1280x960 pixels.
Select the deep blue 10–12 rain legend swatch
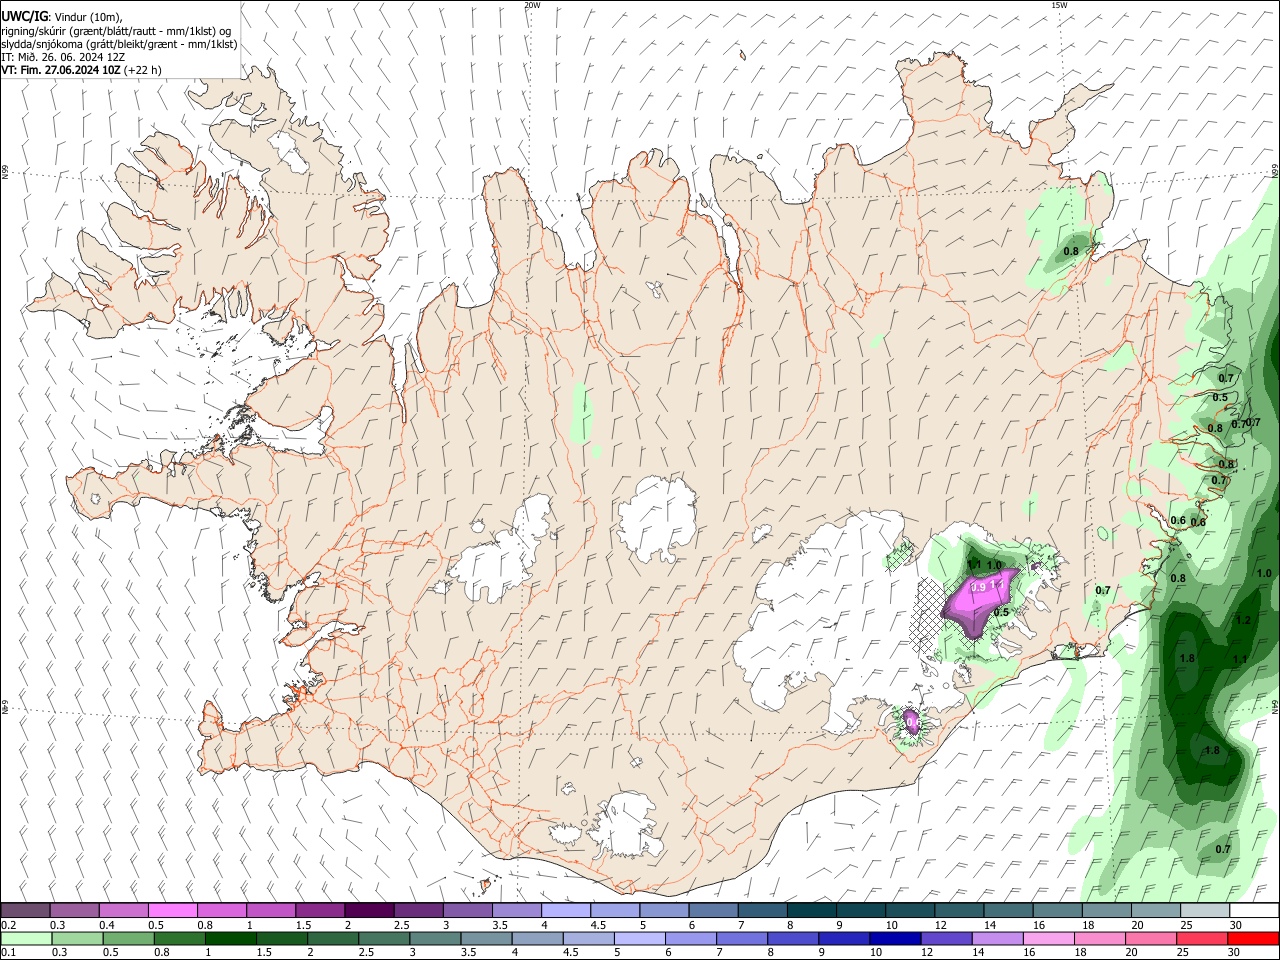click(x=894, y=939)
